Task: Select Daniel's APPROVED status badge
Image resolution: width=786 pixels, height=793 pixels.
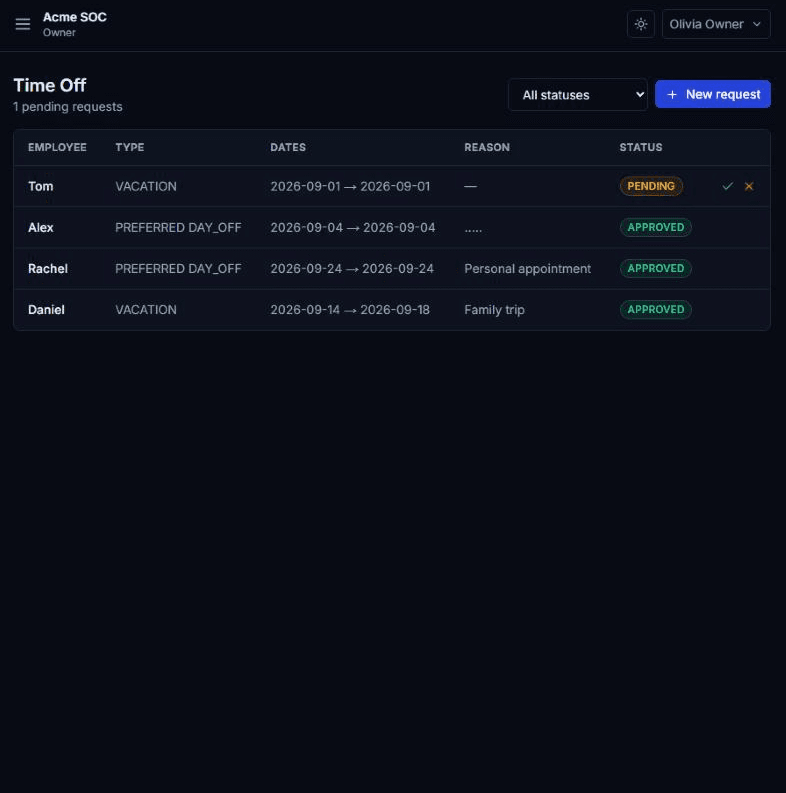Action: (656, 310)
